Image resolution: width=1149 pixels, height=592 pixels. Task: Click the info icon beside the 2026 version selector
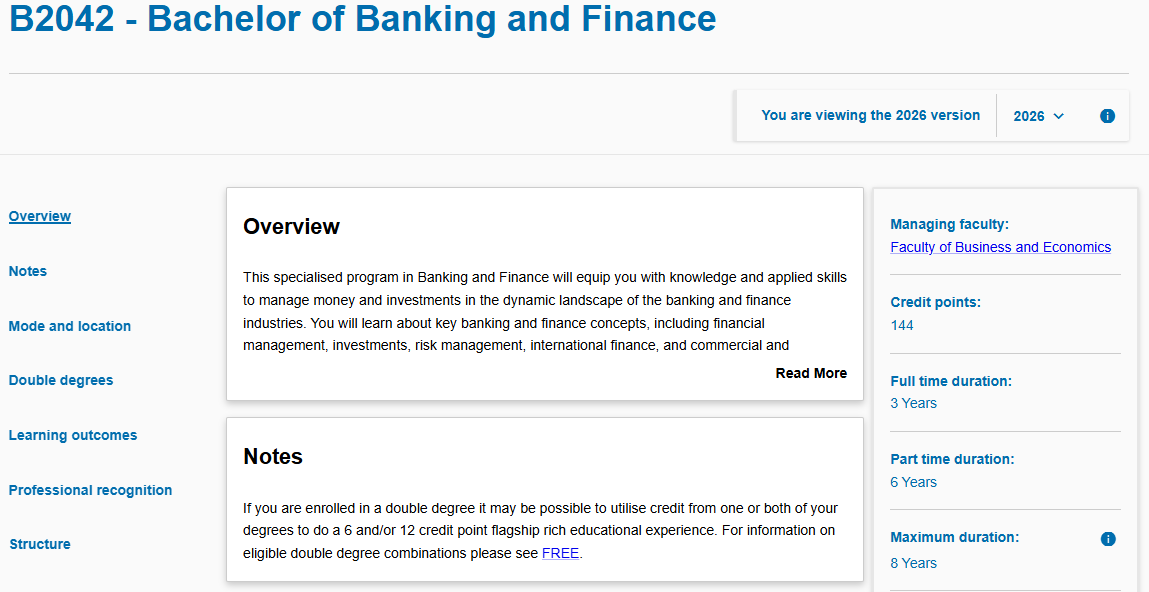[x=1107, y=116]
